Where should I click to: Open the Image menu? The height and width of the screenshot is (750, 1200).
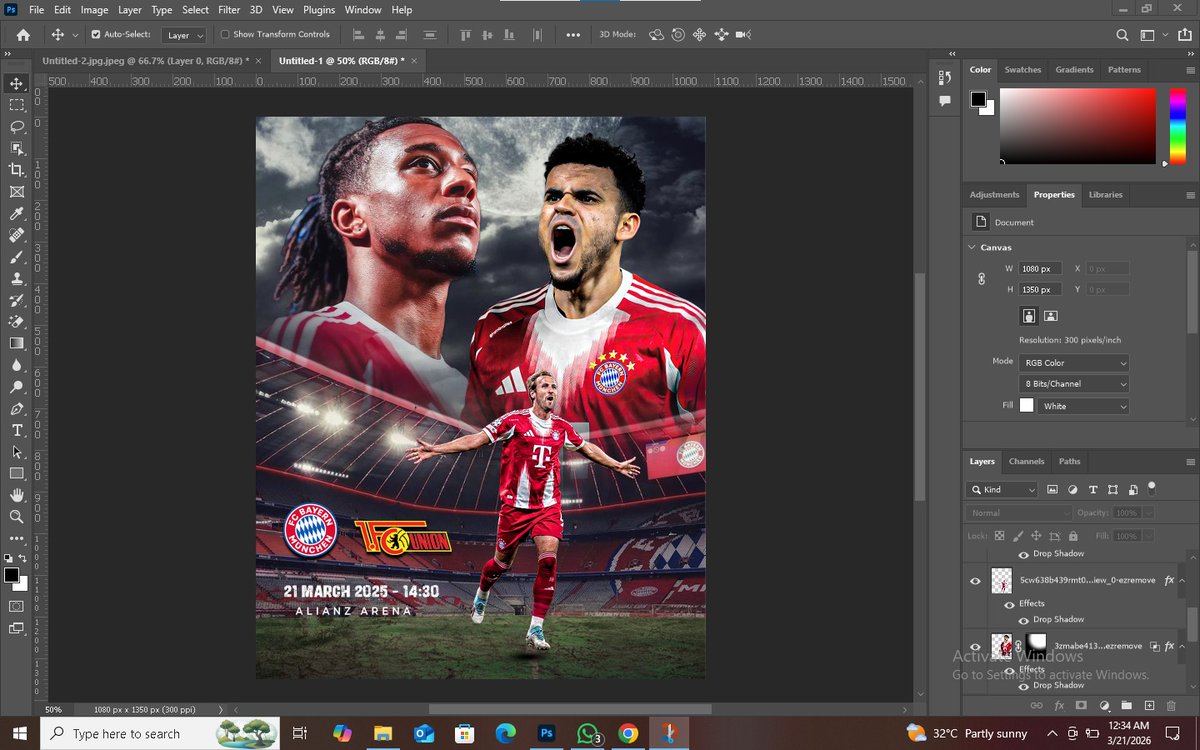pos(94,10)
